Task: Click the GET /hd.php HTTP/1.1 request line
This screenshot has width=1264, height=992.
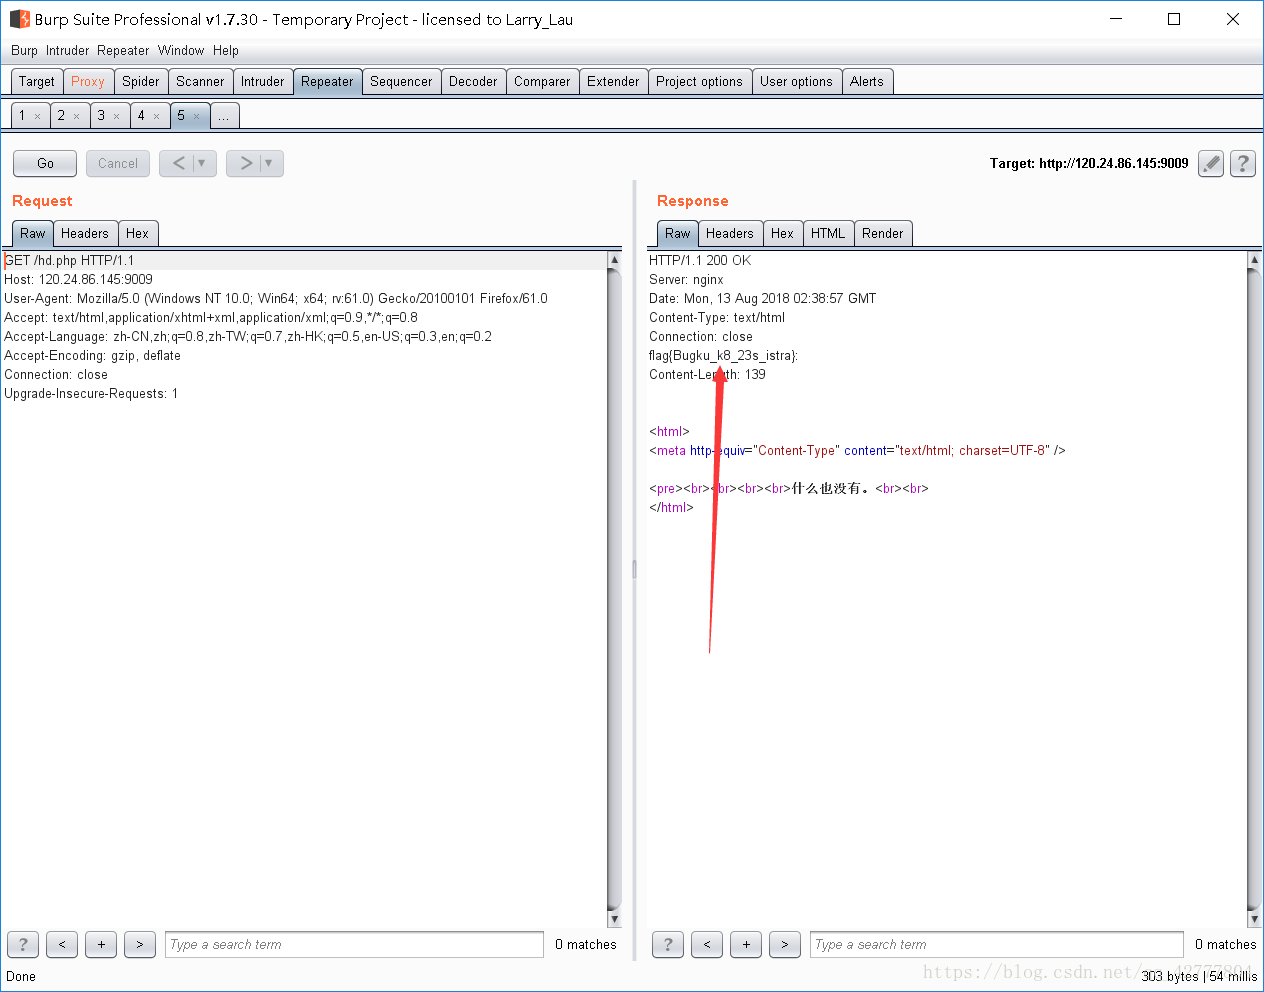Action: [69, 260]
